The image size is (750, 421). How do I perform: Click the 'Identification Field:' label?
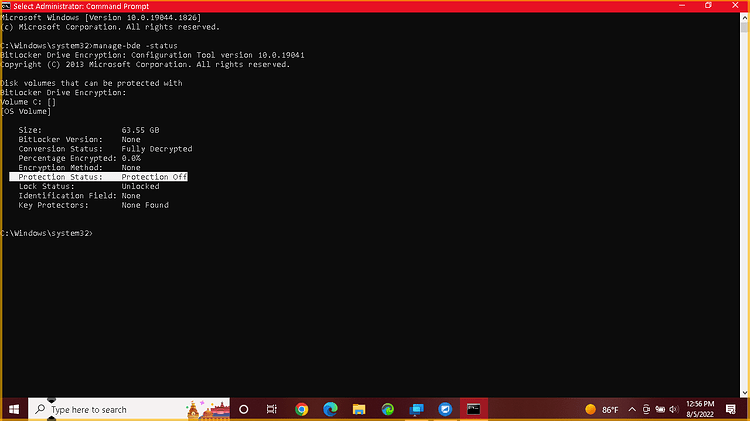67,196
